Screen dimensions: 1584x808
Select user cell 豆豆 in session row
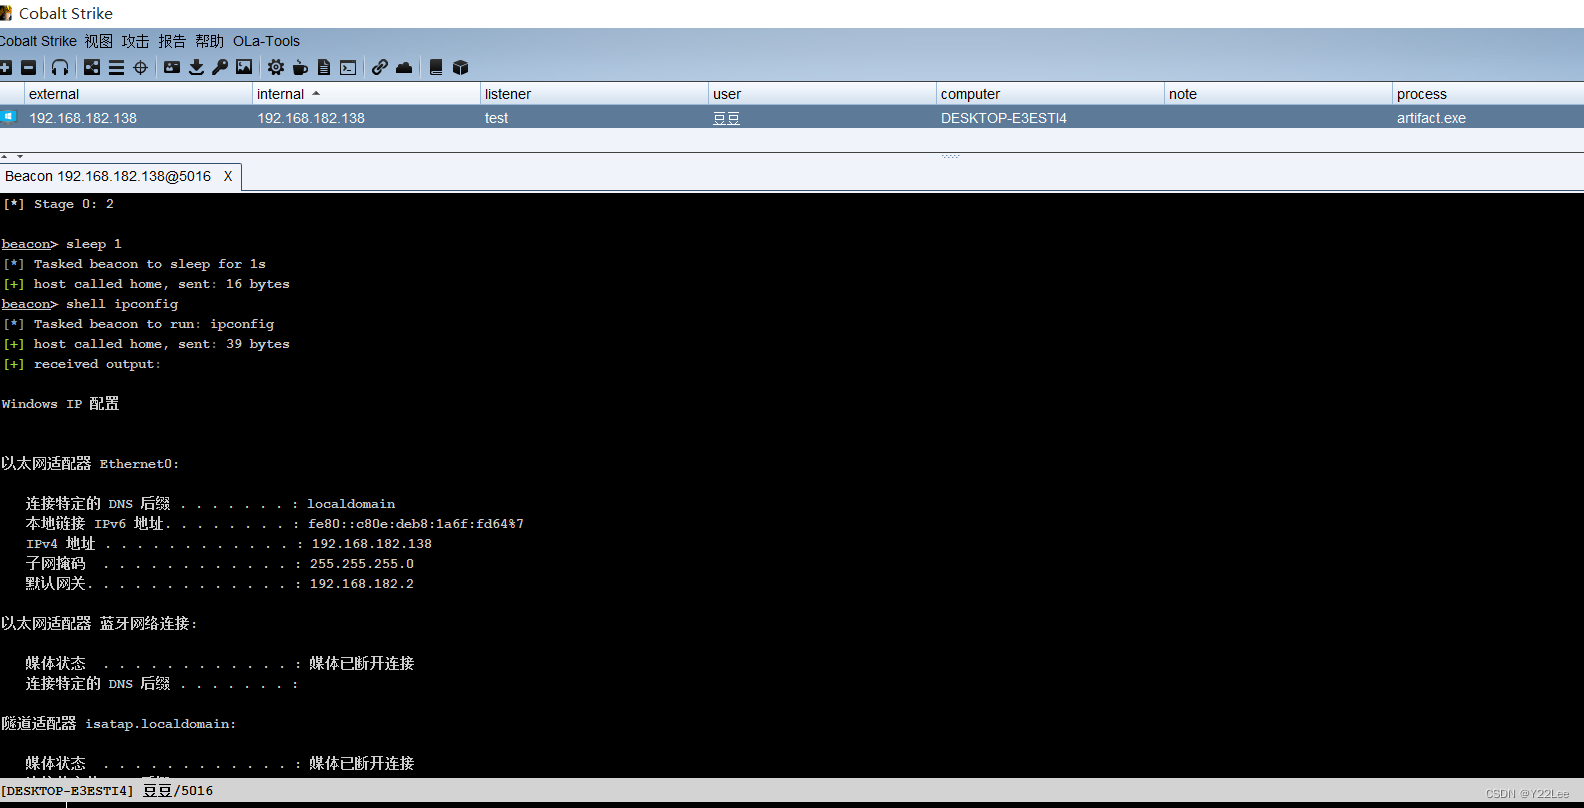click(726, 118)
